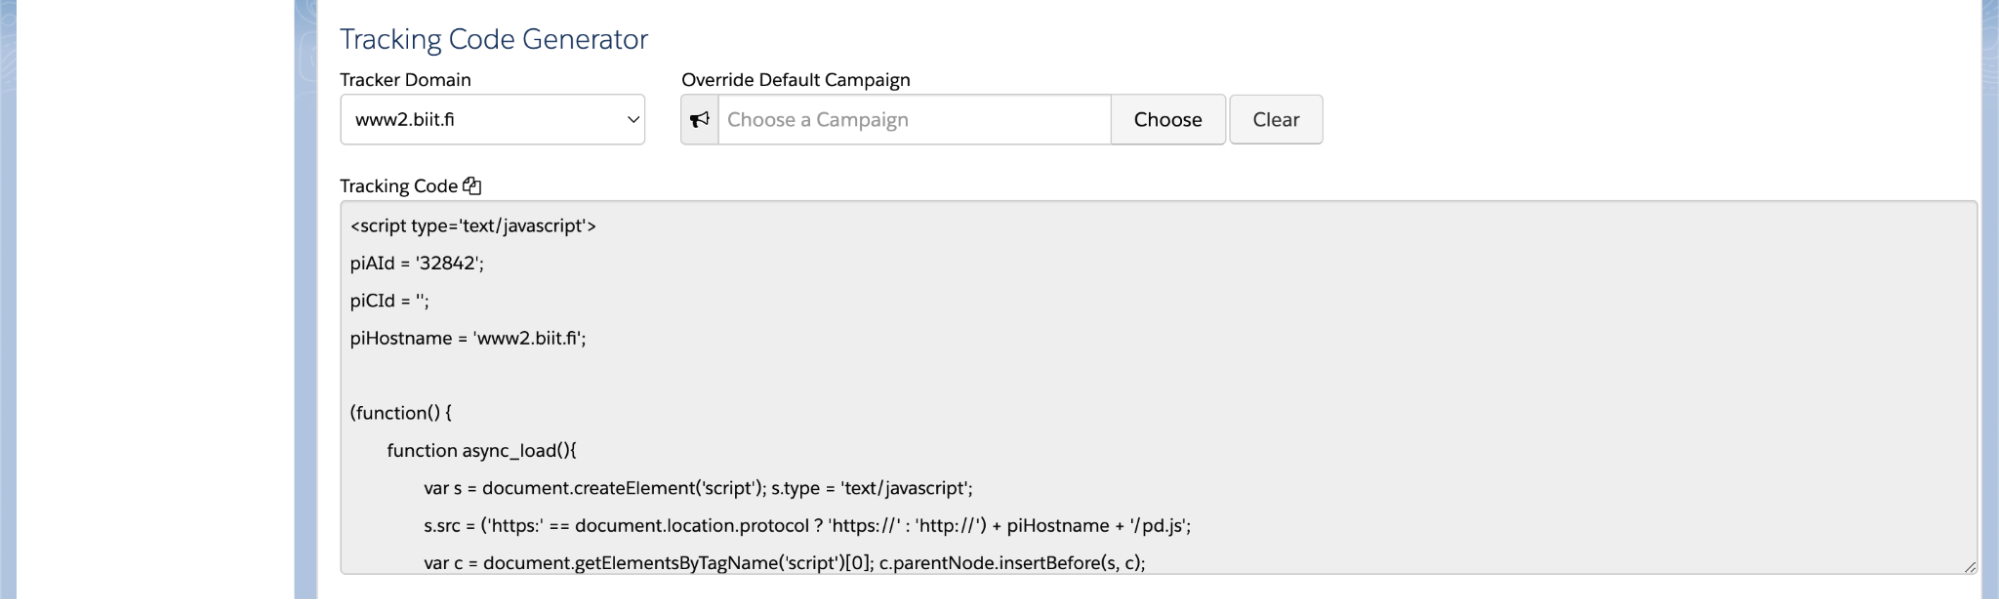
Task: Click the opening script type tag line
Action: click(x=473, y=226)
